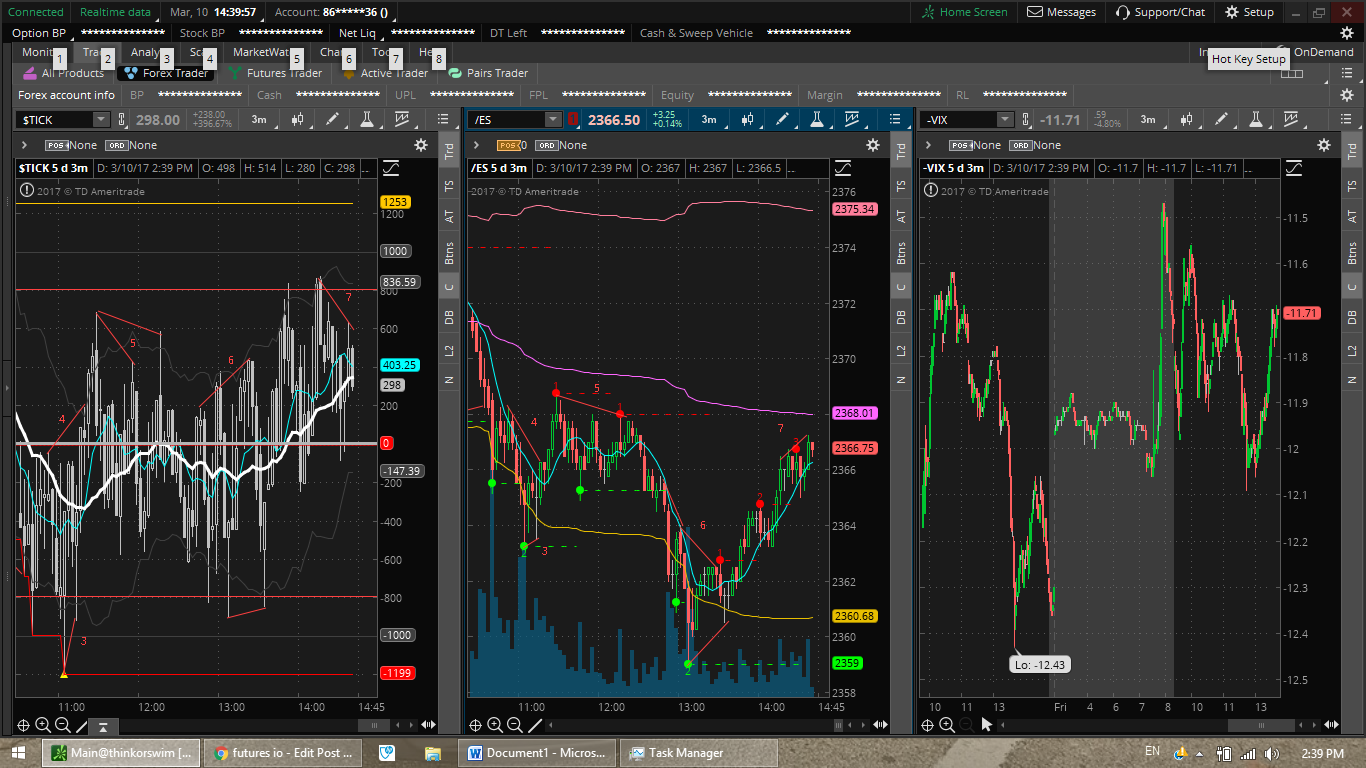The width and height of the screenshot is (1366, 768).
Task: Select the Pairs Trader sub-tab
Action: (488, 73)
